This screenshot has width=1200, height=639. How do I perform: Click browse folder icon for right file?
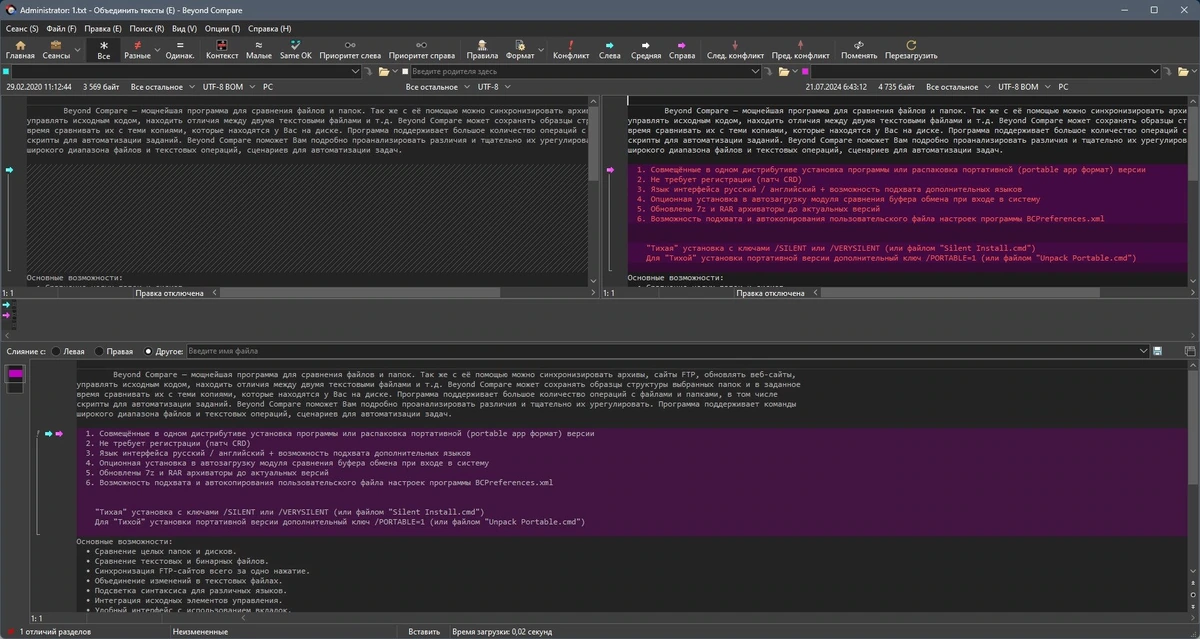(x=1184, y=72)
